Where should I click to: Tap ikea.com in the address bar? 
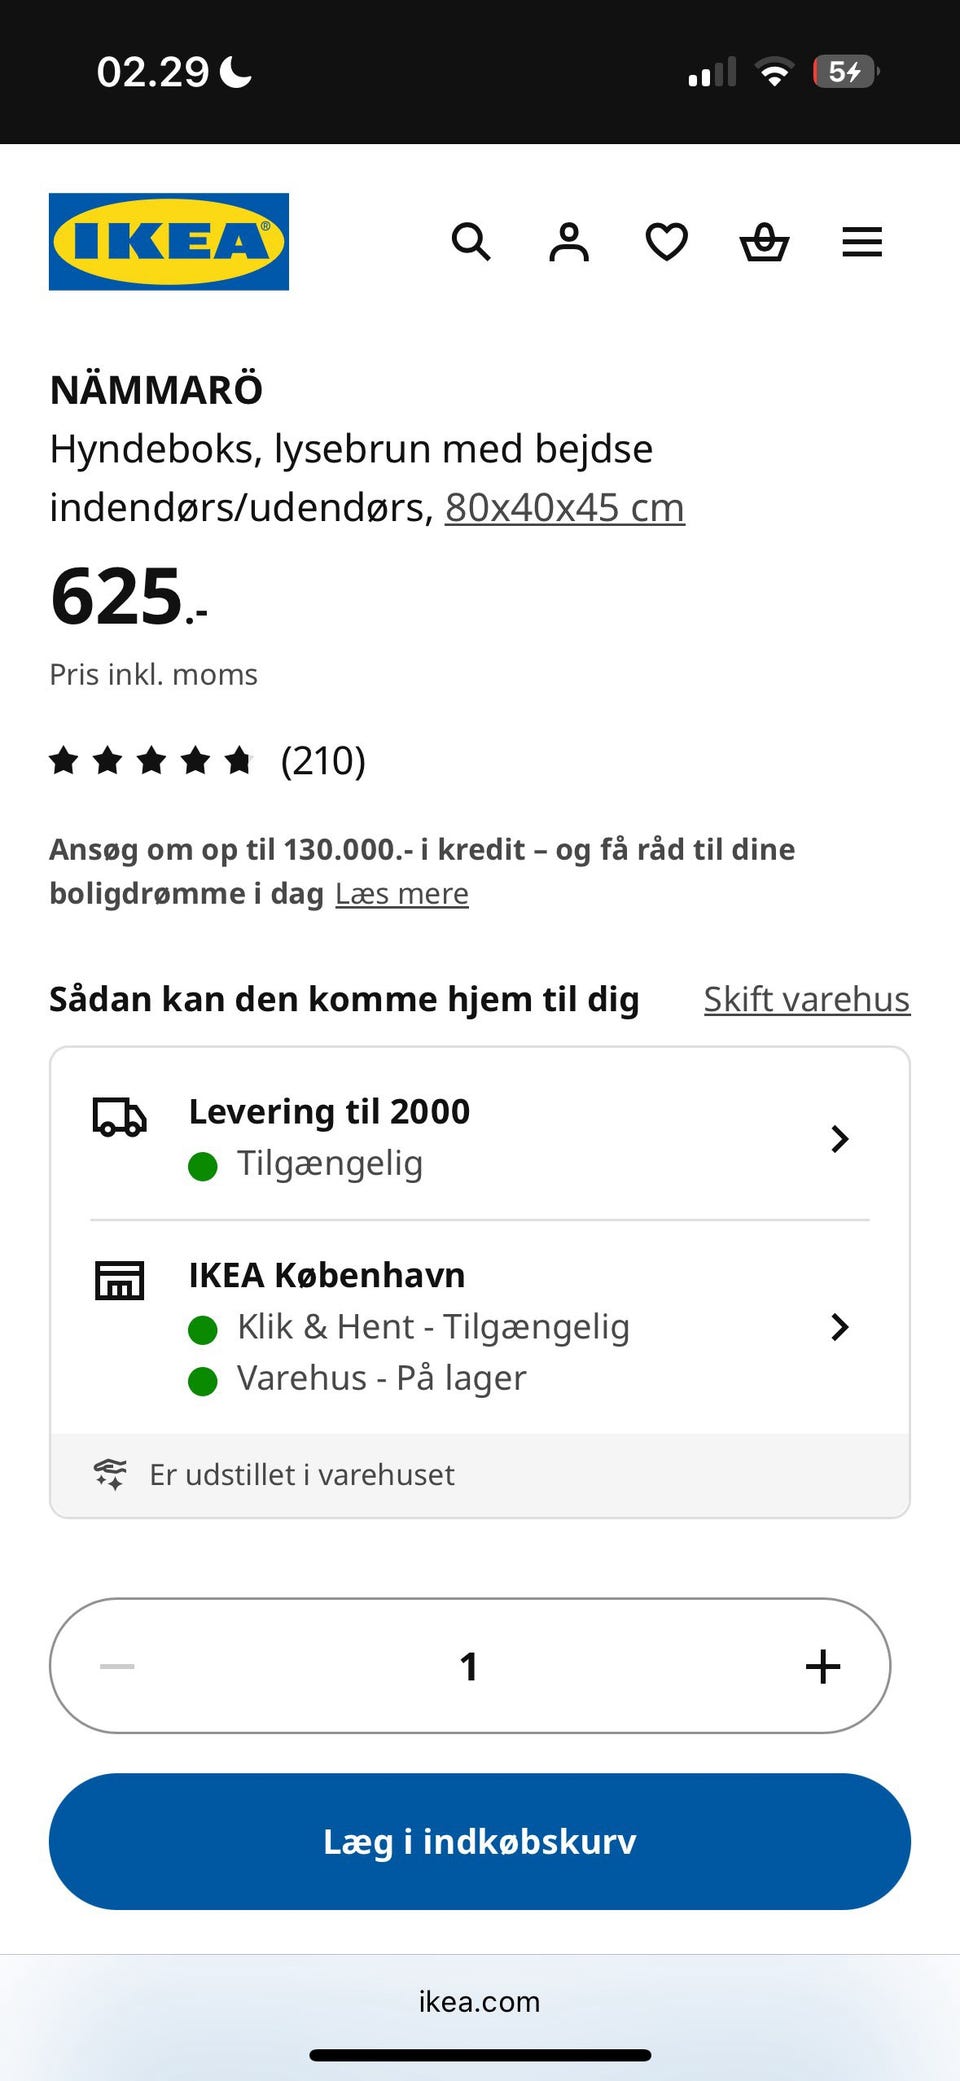tap(479, 2001)
